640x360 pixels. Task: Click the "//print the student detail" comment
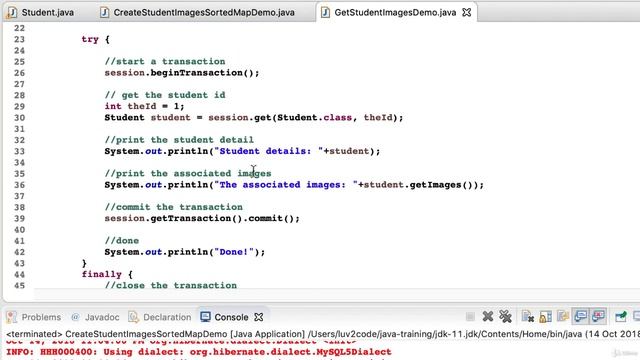point(179,140)
